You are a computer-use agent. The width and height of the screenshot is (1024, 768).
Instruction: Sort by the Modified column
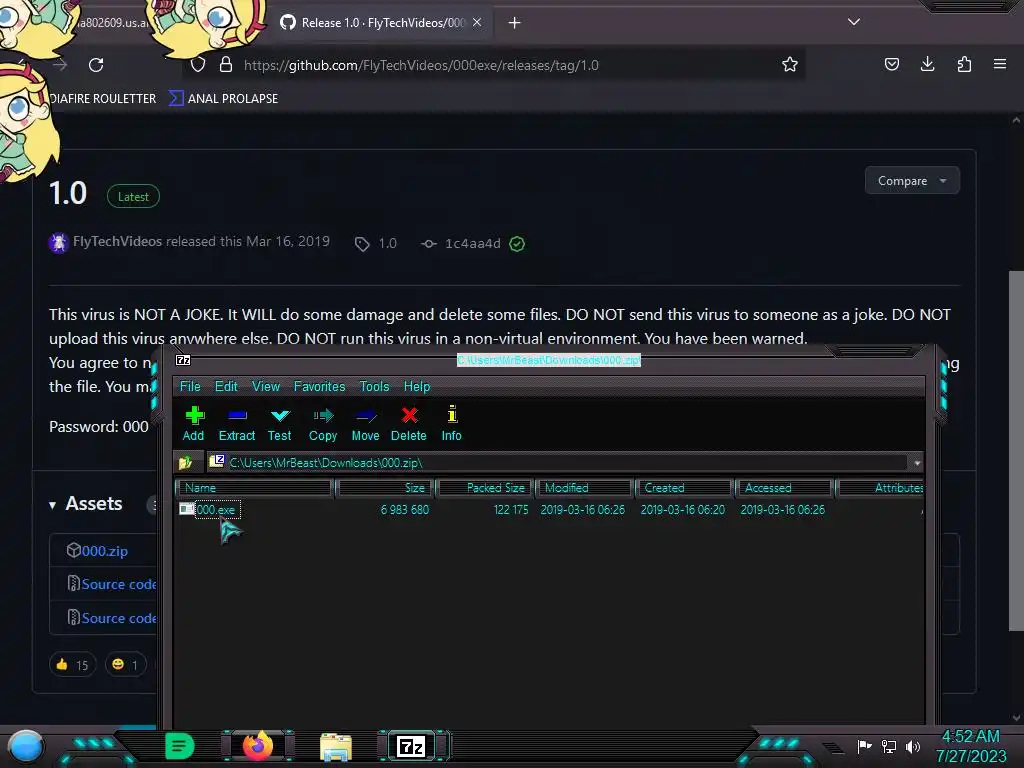[x=584, y=488]
